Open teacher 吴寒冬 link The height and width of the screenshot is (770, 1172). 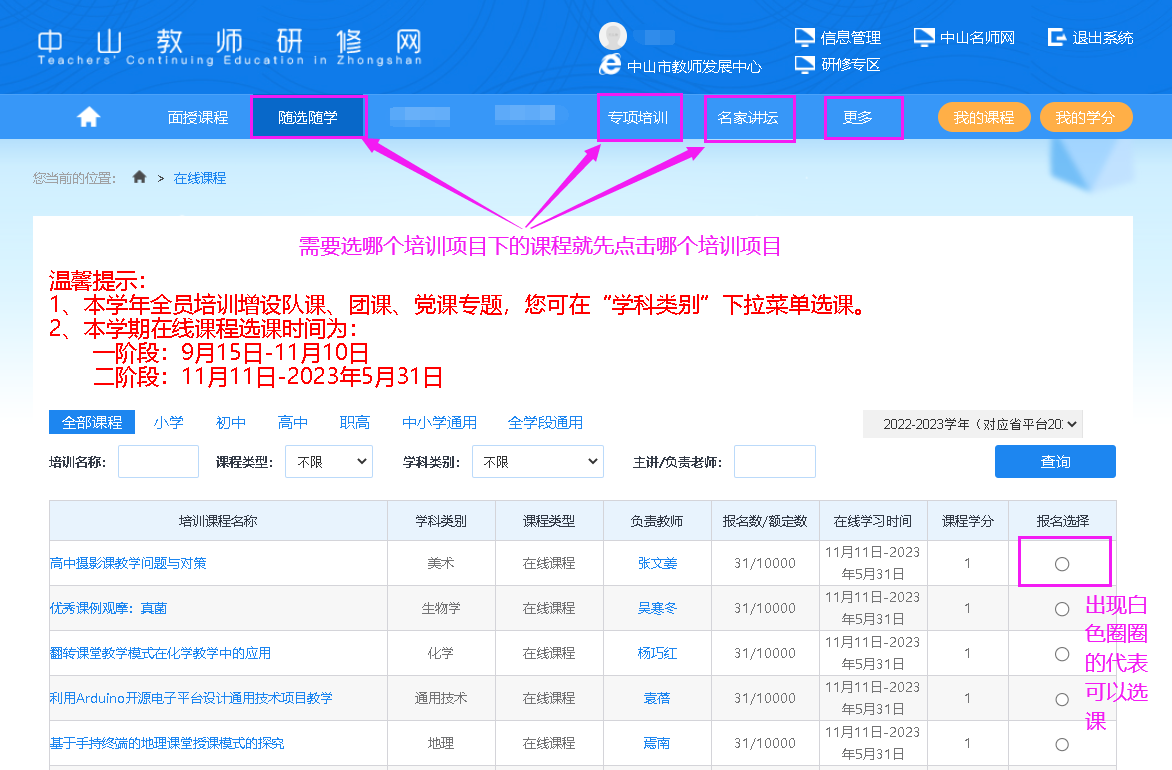657,609
